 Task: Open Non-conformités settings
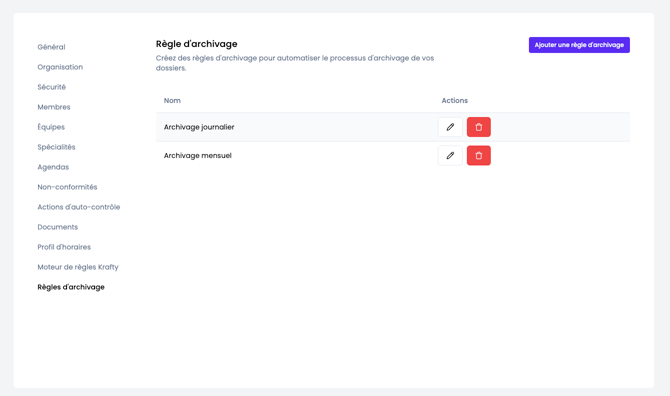(68, 187)
